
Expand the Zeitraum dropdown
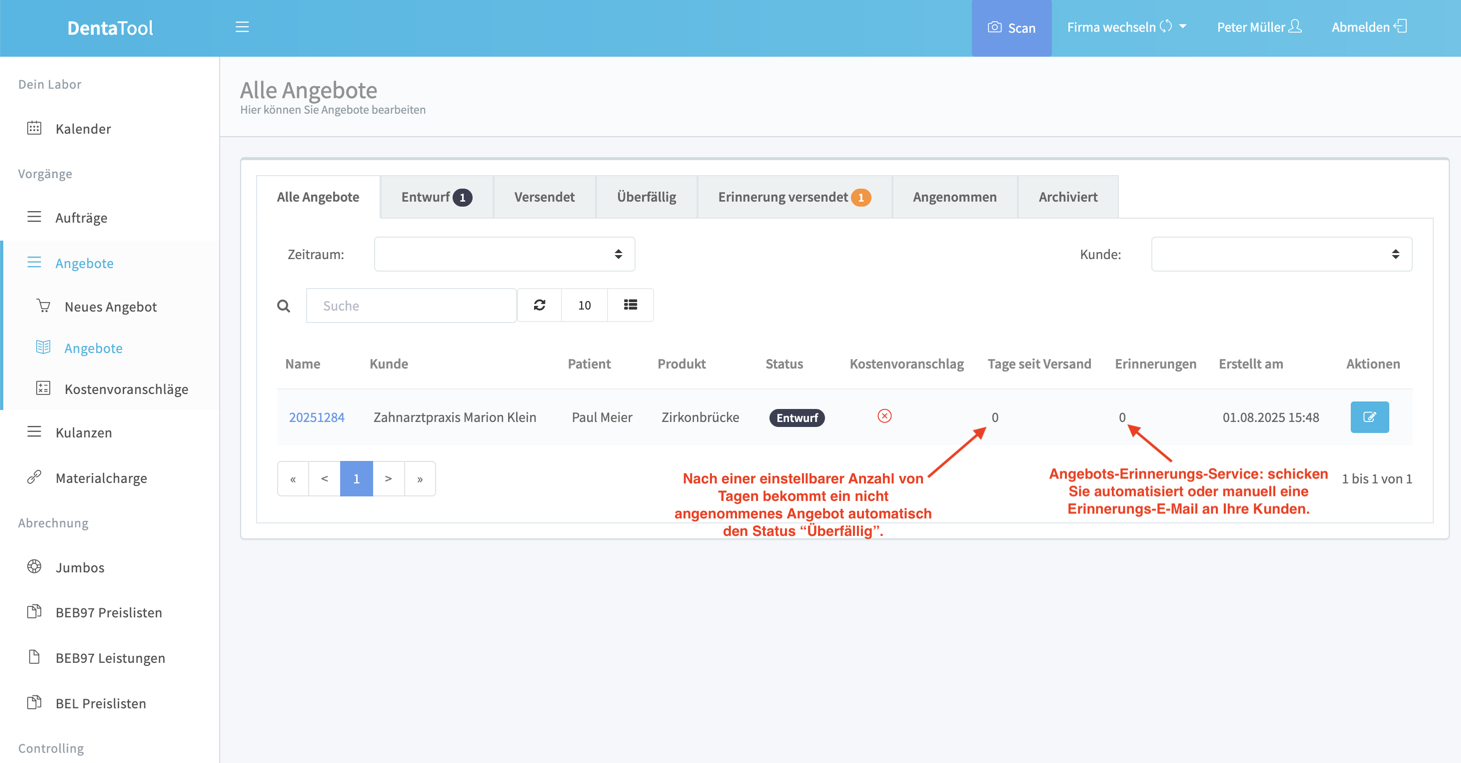[x=504, y=254]
